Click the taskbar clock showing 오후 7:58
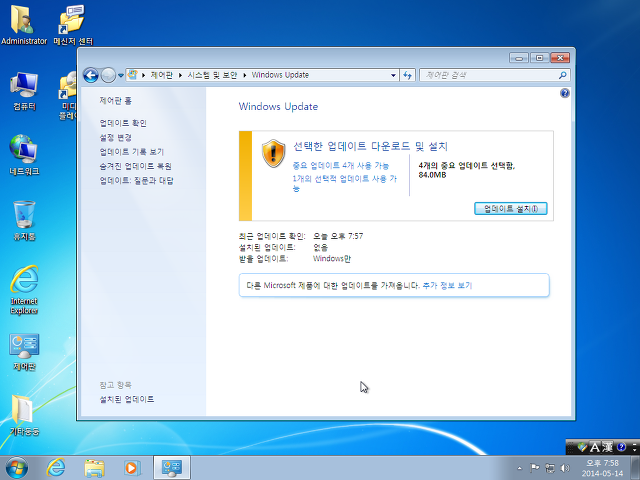 pos(602,468)
